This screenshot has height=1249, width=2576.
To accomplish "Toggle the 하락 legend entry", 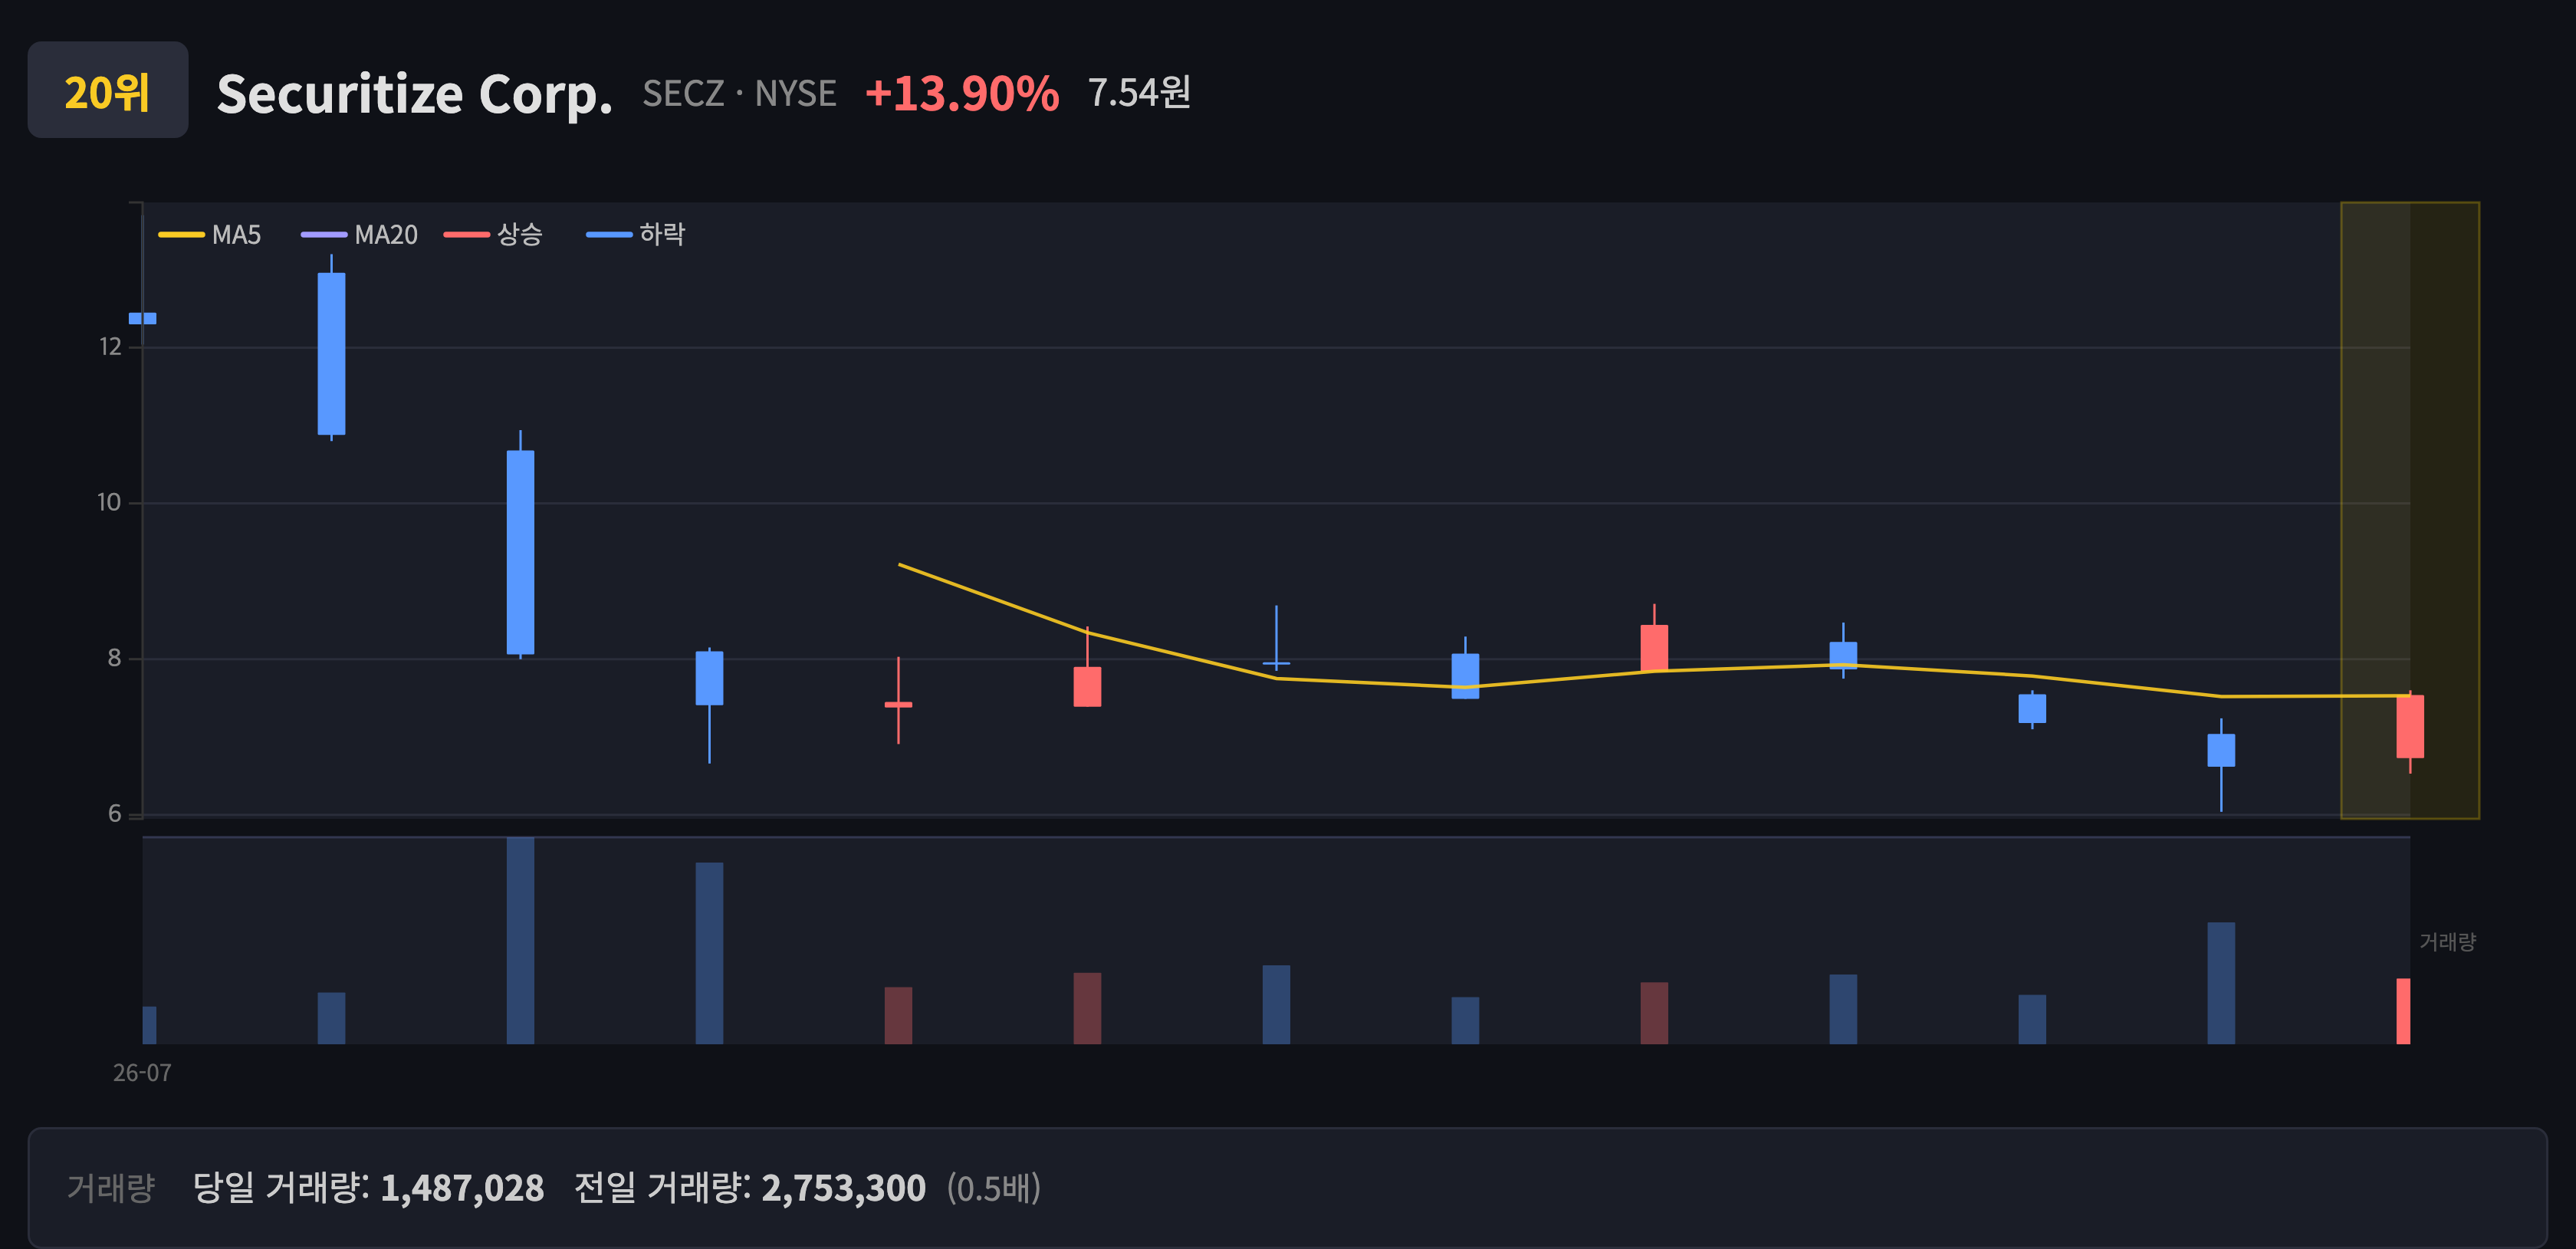I will pyautogui.click(x=636, y=234).
